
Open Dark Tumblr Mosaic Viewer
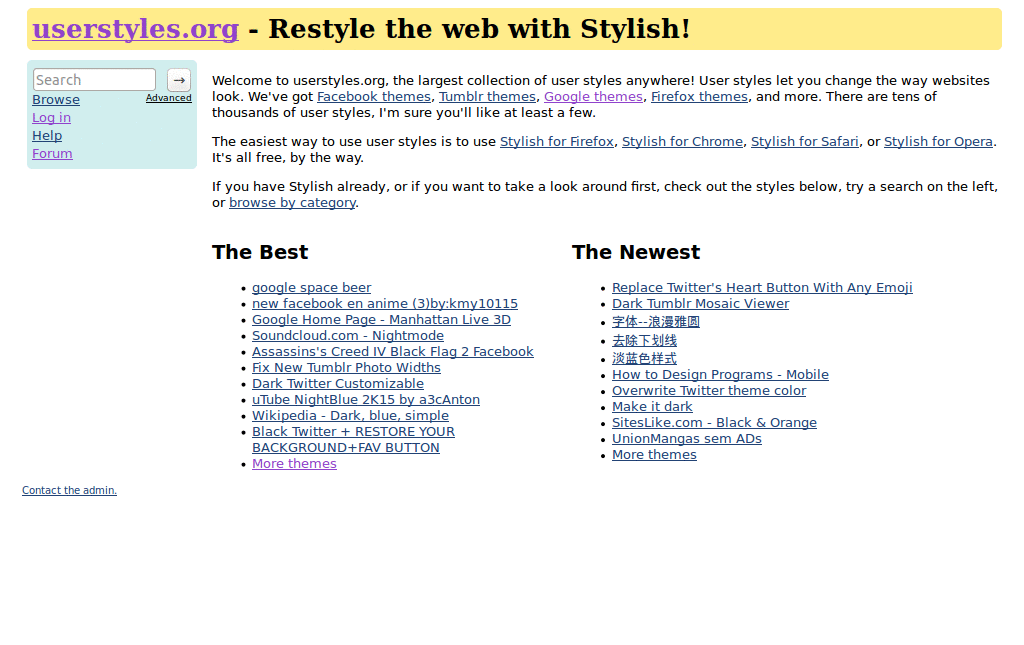point(701,304)
